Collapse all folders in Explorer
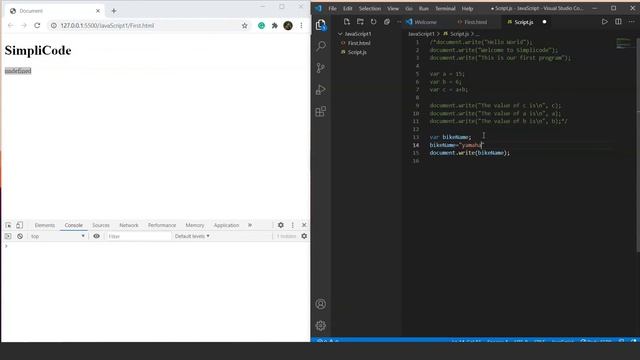Screen dimensions: 640x360 click(387, 22)
